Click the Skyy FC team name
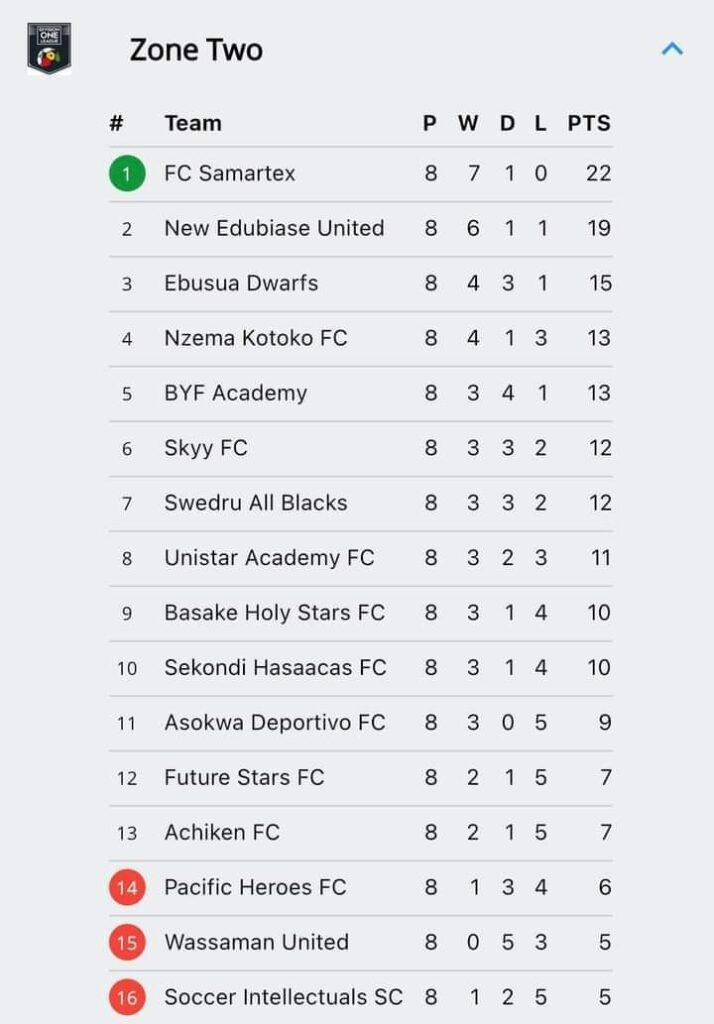 pos(206,449)
